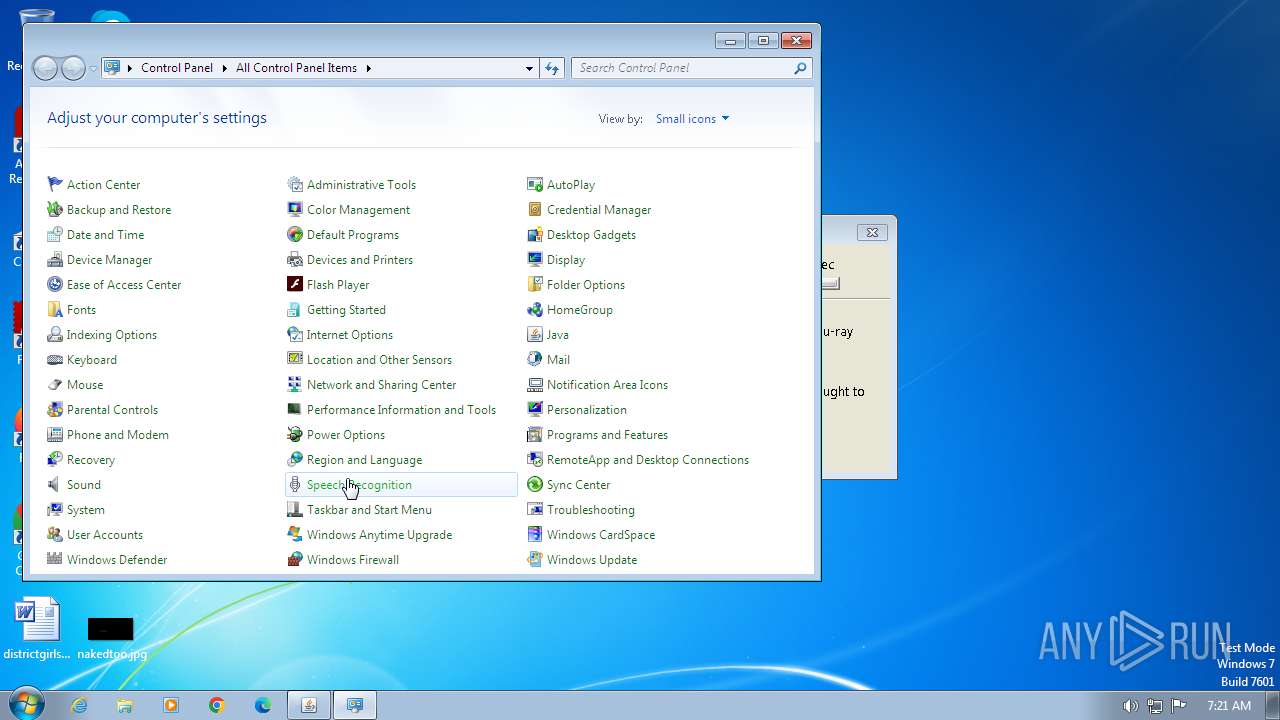Expand the All Control Panel Items breadcrumb arrow
The width and height of the screenshot is (1280, 720).
[x=368, y=68]
